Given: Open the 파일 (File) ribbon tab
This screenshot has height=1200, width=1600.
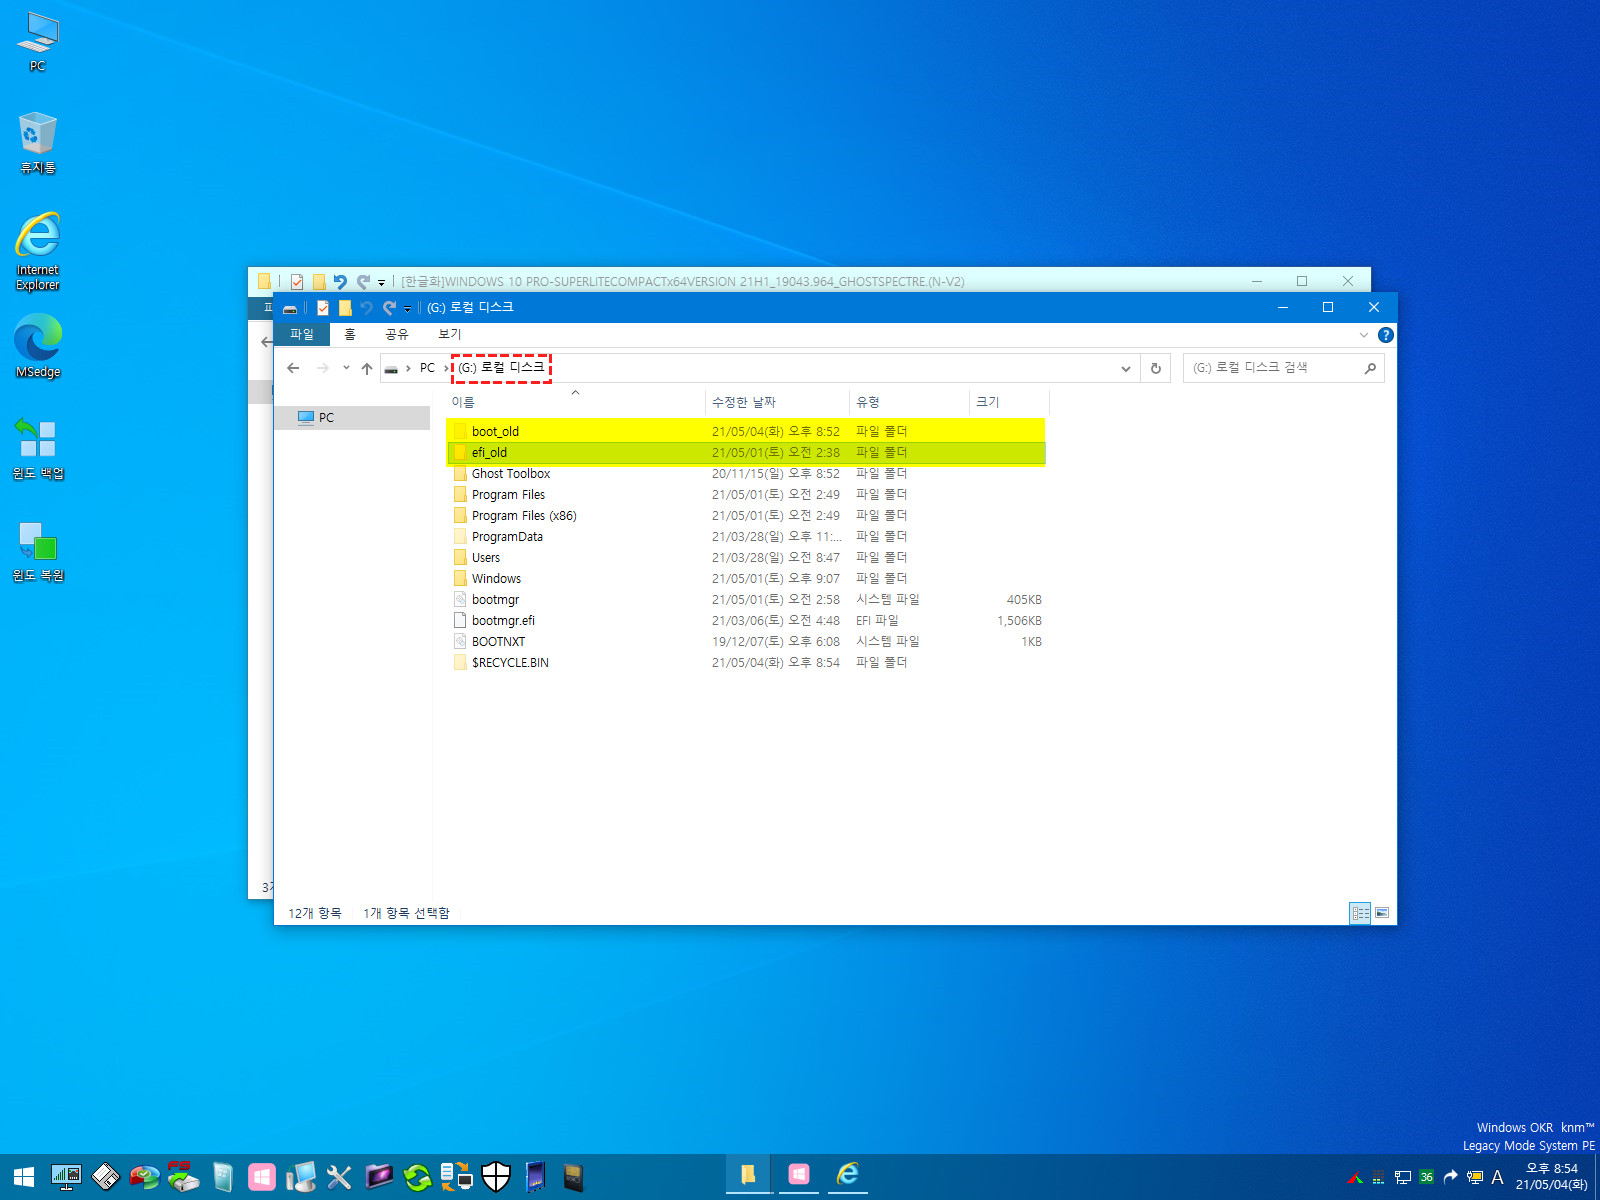Looking at the screenshot, I should [x=302, y=334].
